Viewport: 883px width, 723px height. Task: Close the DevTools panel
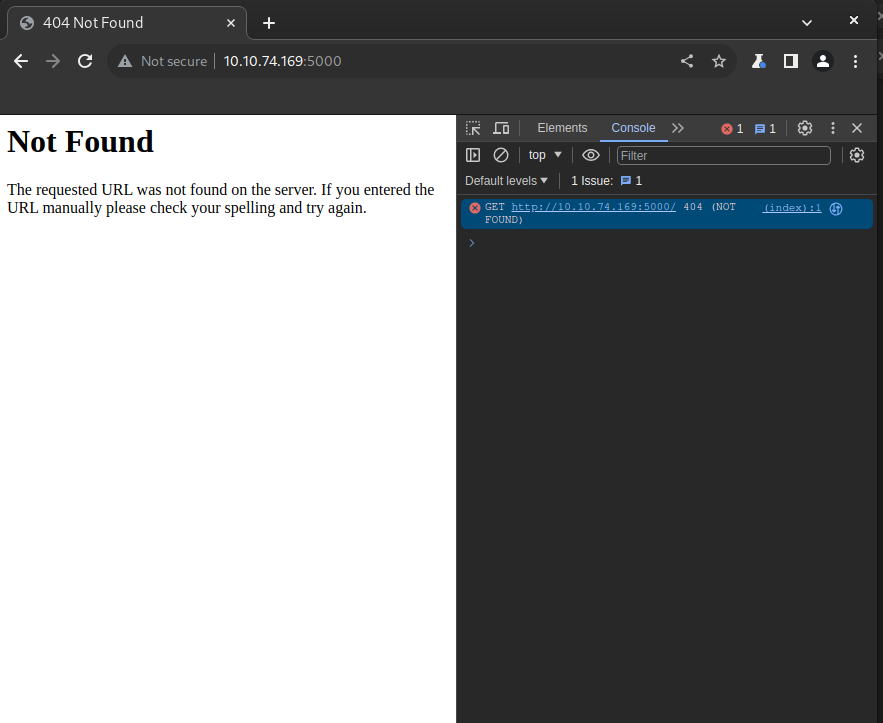857,128
